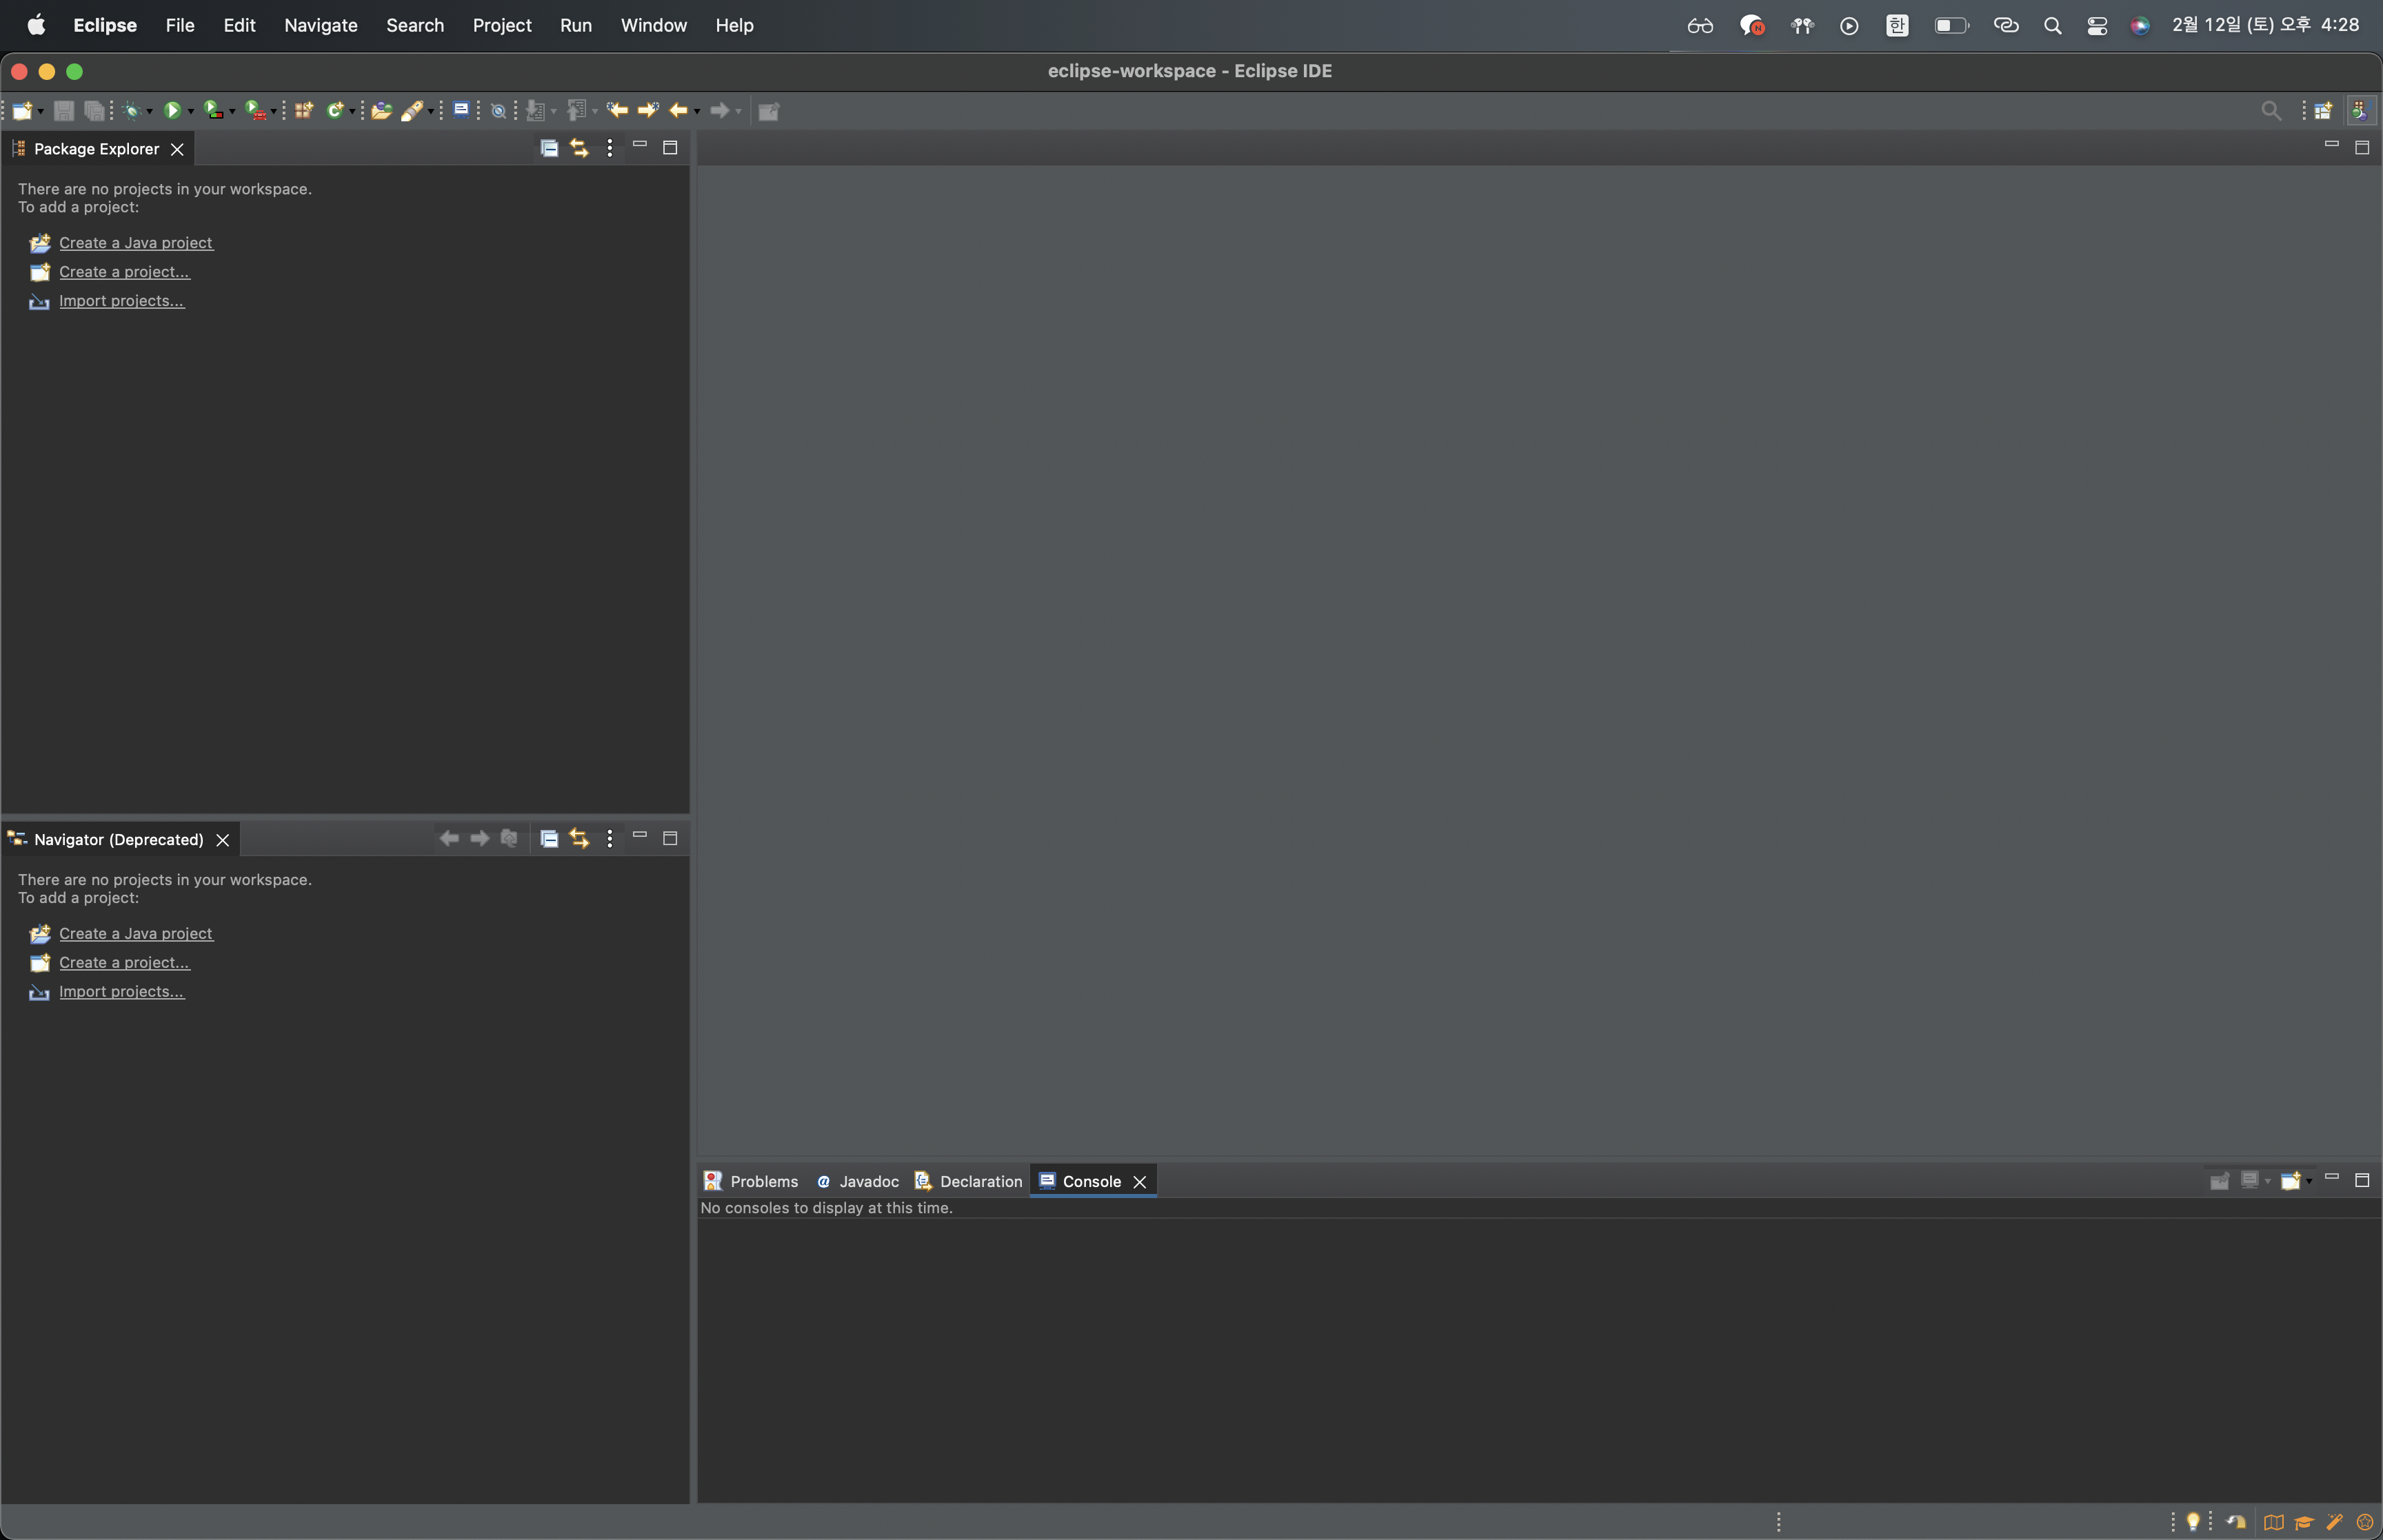Click Collapse All in Package Explorer

point(549,148)
